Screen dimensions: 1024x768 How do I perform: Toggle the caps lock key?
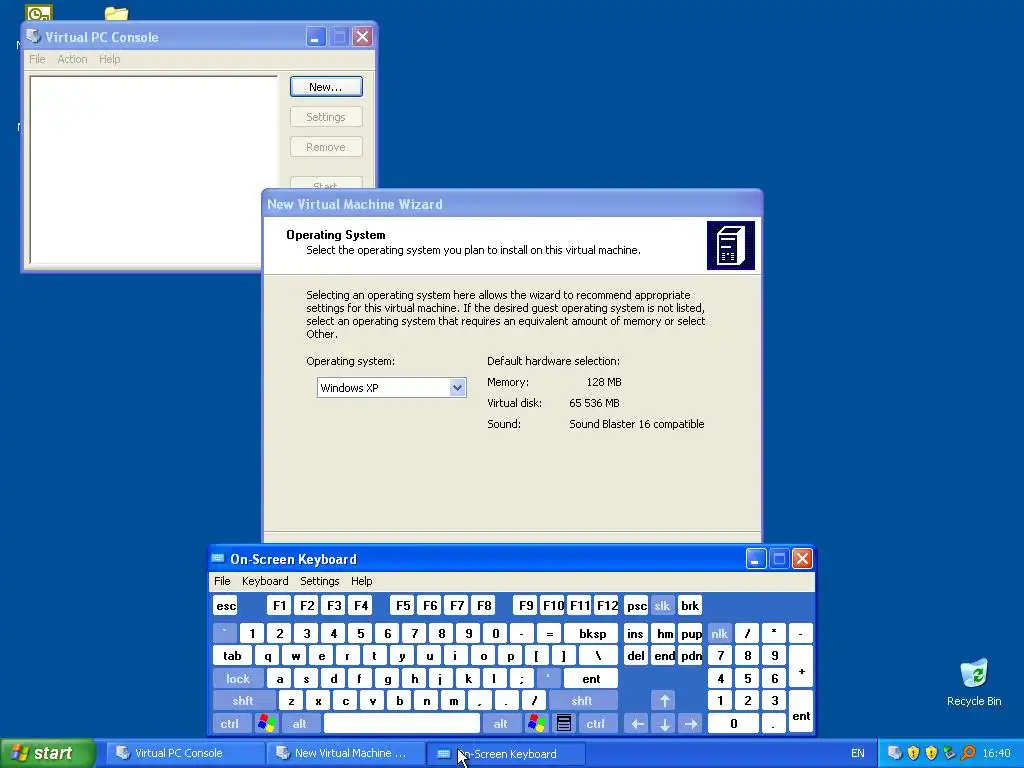[238, 679]
